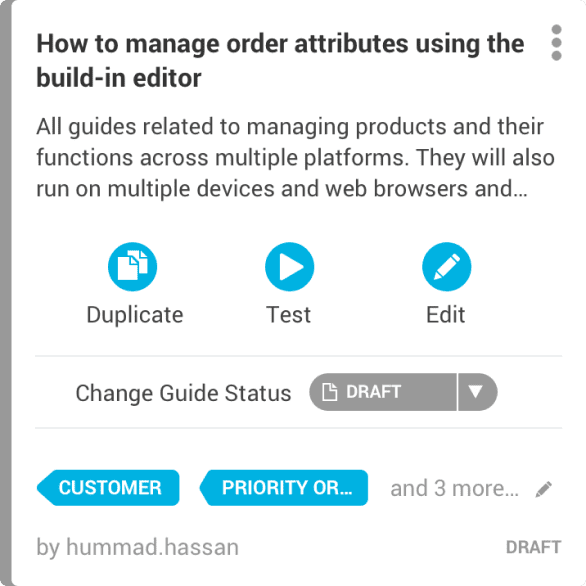Click the Test label
Viewport: 586px width, 586px height.
pos(288,315)
